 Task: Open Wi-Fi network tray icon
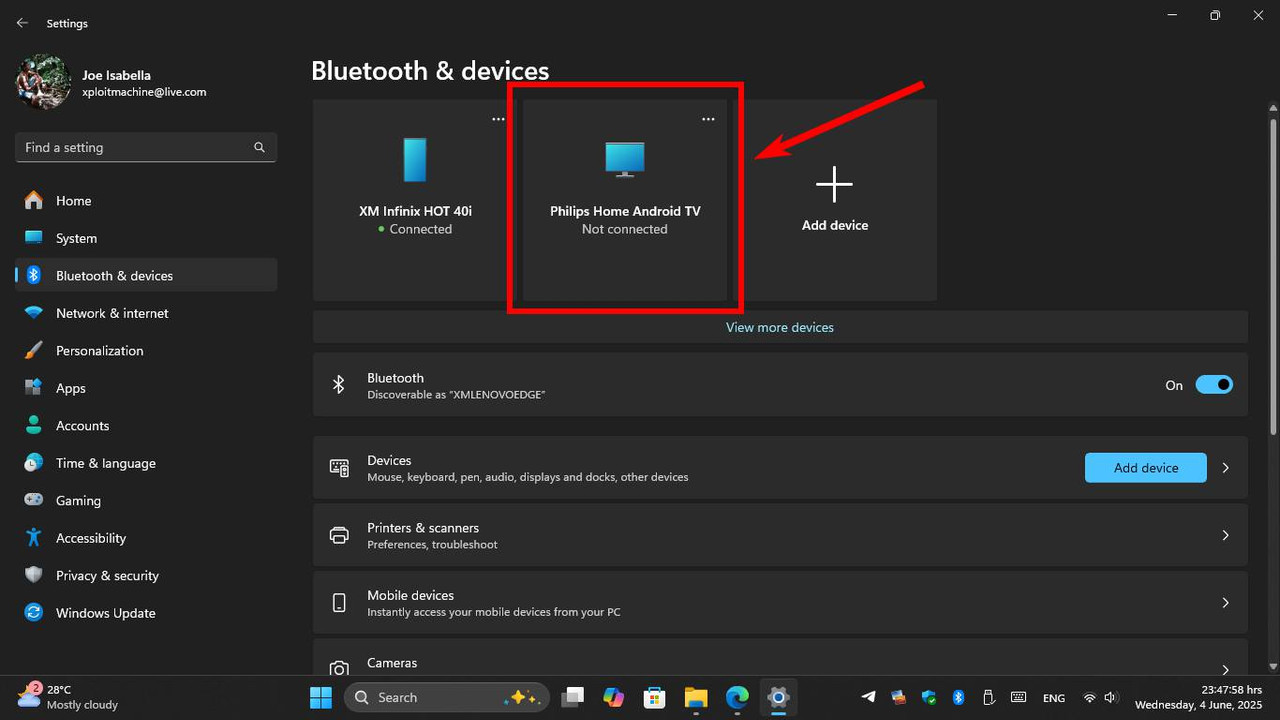[1090, 697]
